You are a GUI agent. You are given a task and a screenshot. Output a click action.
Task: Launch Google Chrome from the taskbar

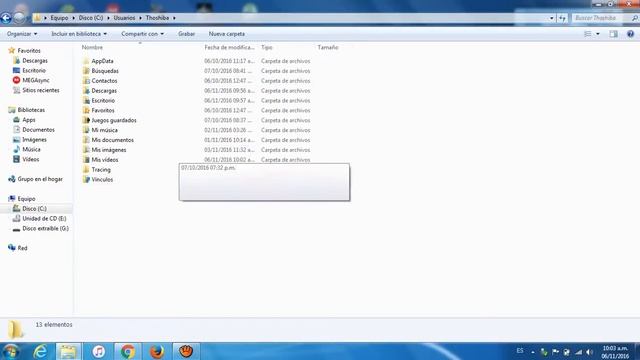click(127, 351)
